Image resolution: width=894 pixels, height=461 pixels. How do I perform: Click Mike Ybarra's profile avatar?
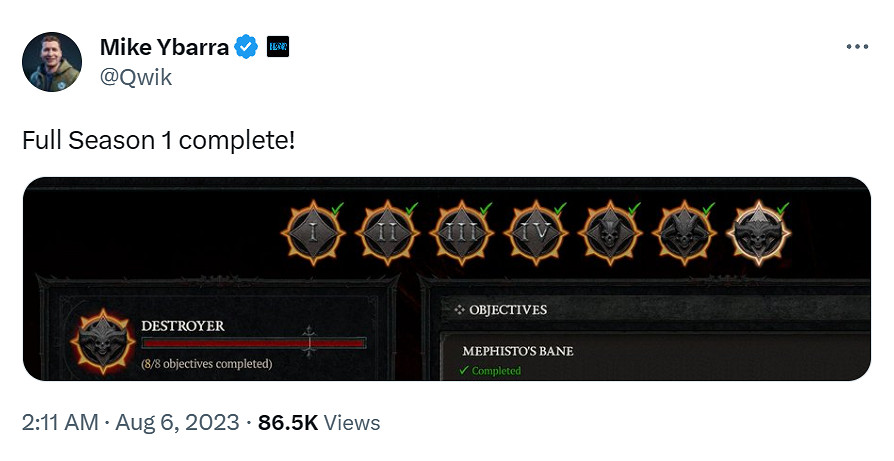52,62
